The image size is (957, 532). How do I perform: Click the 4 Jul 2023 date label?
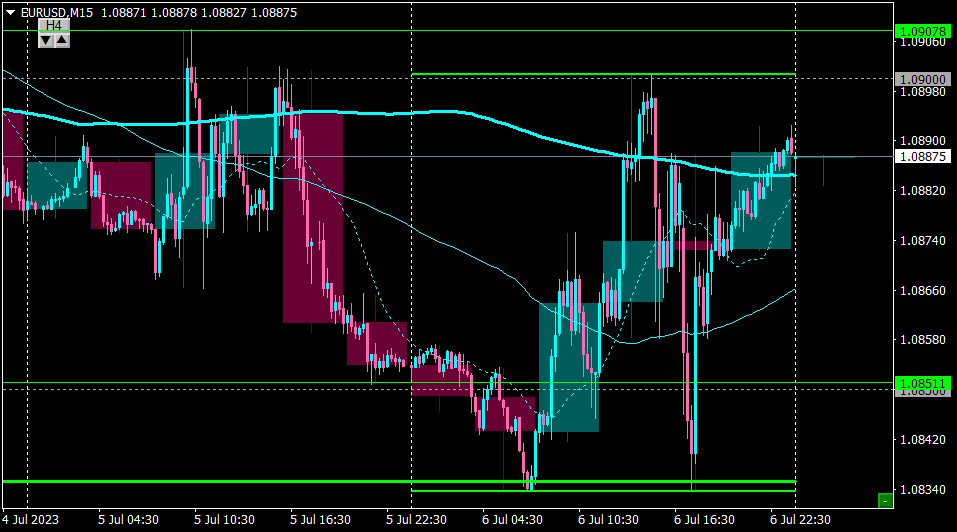coord(31,520)
